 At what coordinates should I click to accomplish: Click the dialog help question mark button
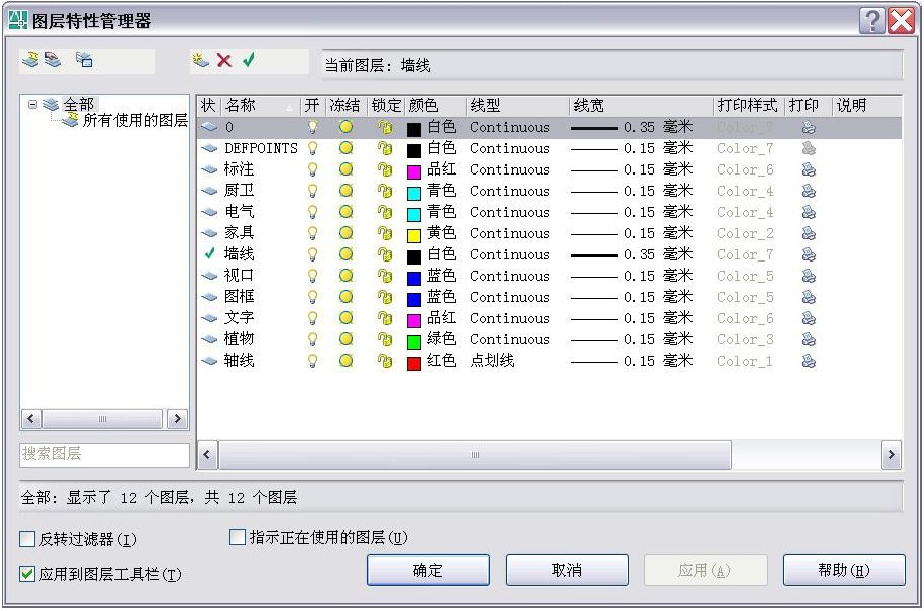pos(872,21)
